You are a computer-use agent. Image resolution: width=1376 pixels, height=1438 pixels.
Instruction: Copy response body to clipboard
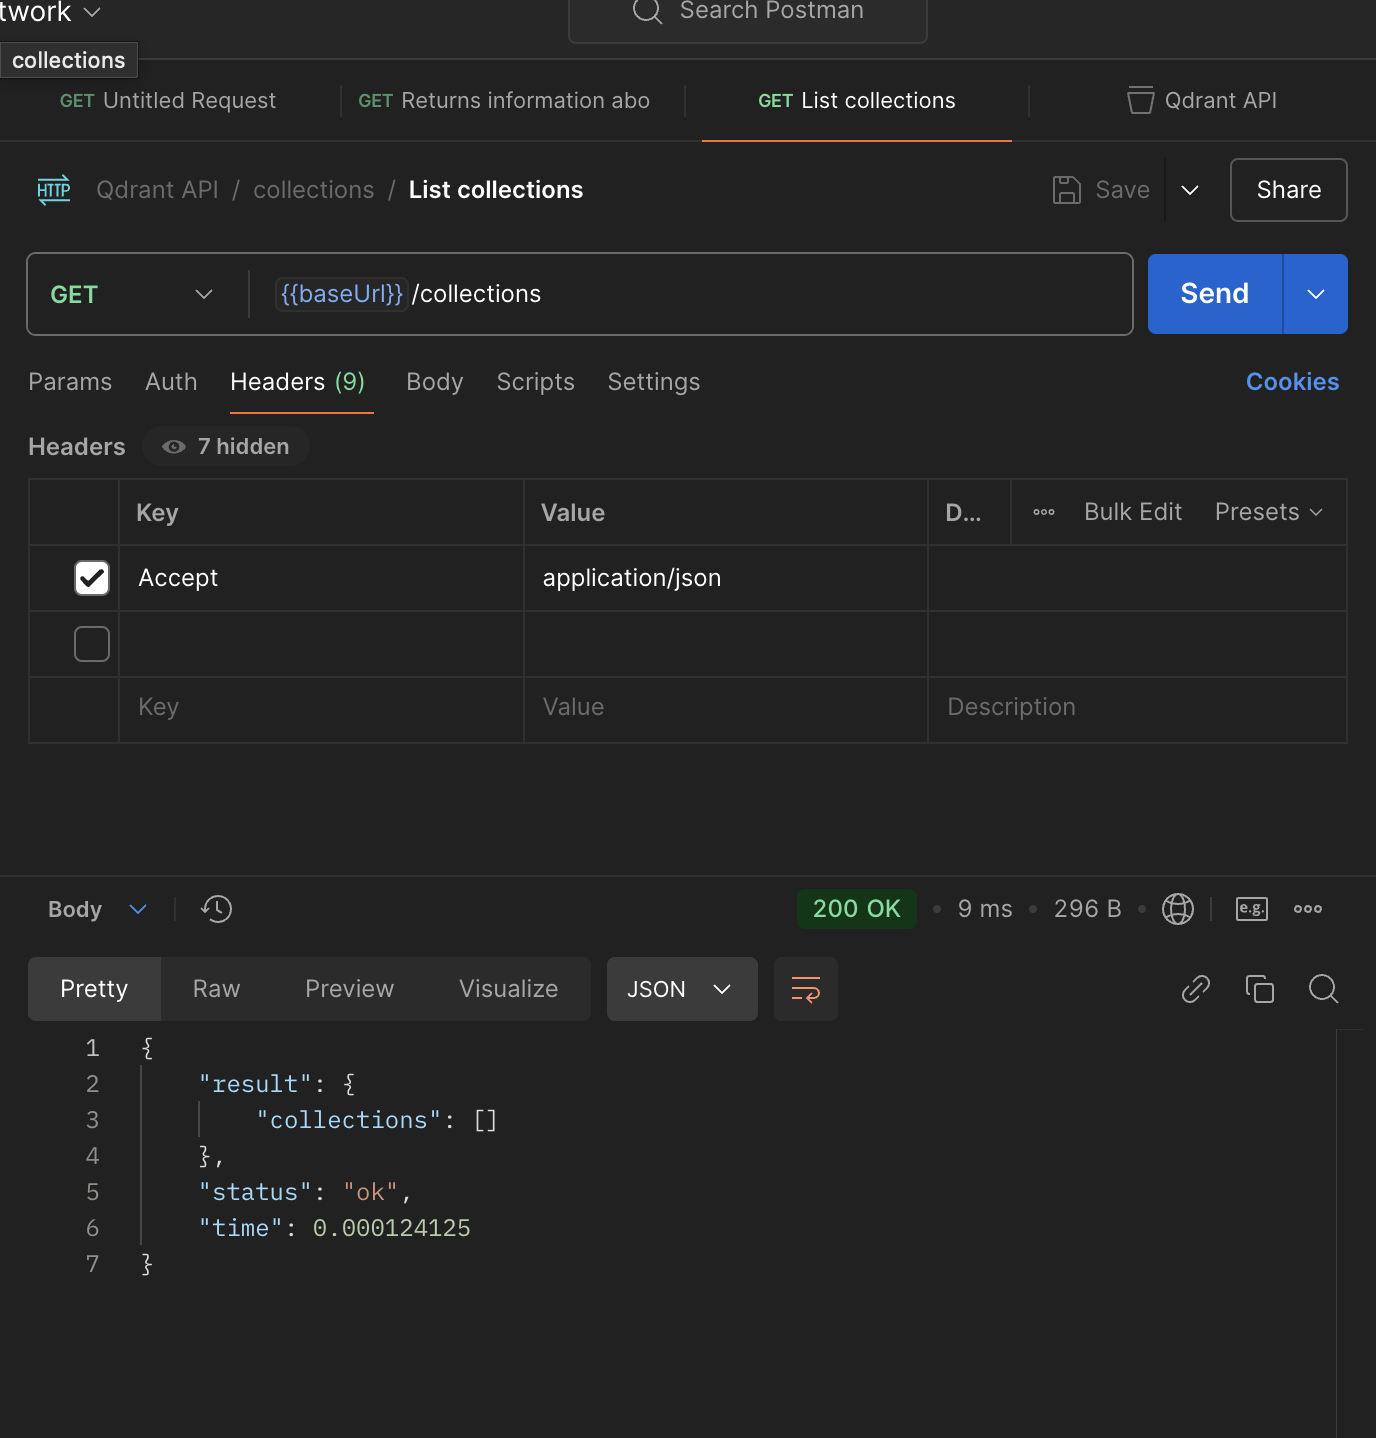tap(1260, 989)
